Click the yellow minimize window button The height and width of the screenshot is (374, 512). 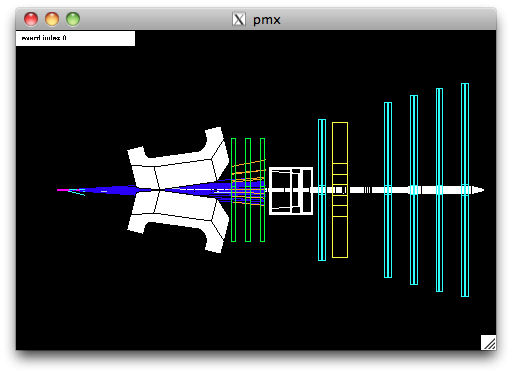click(x=52, y=19)
